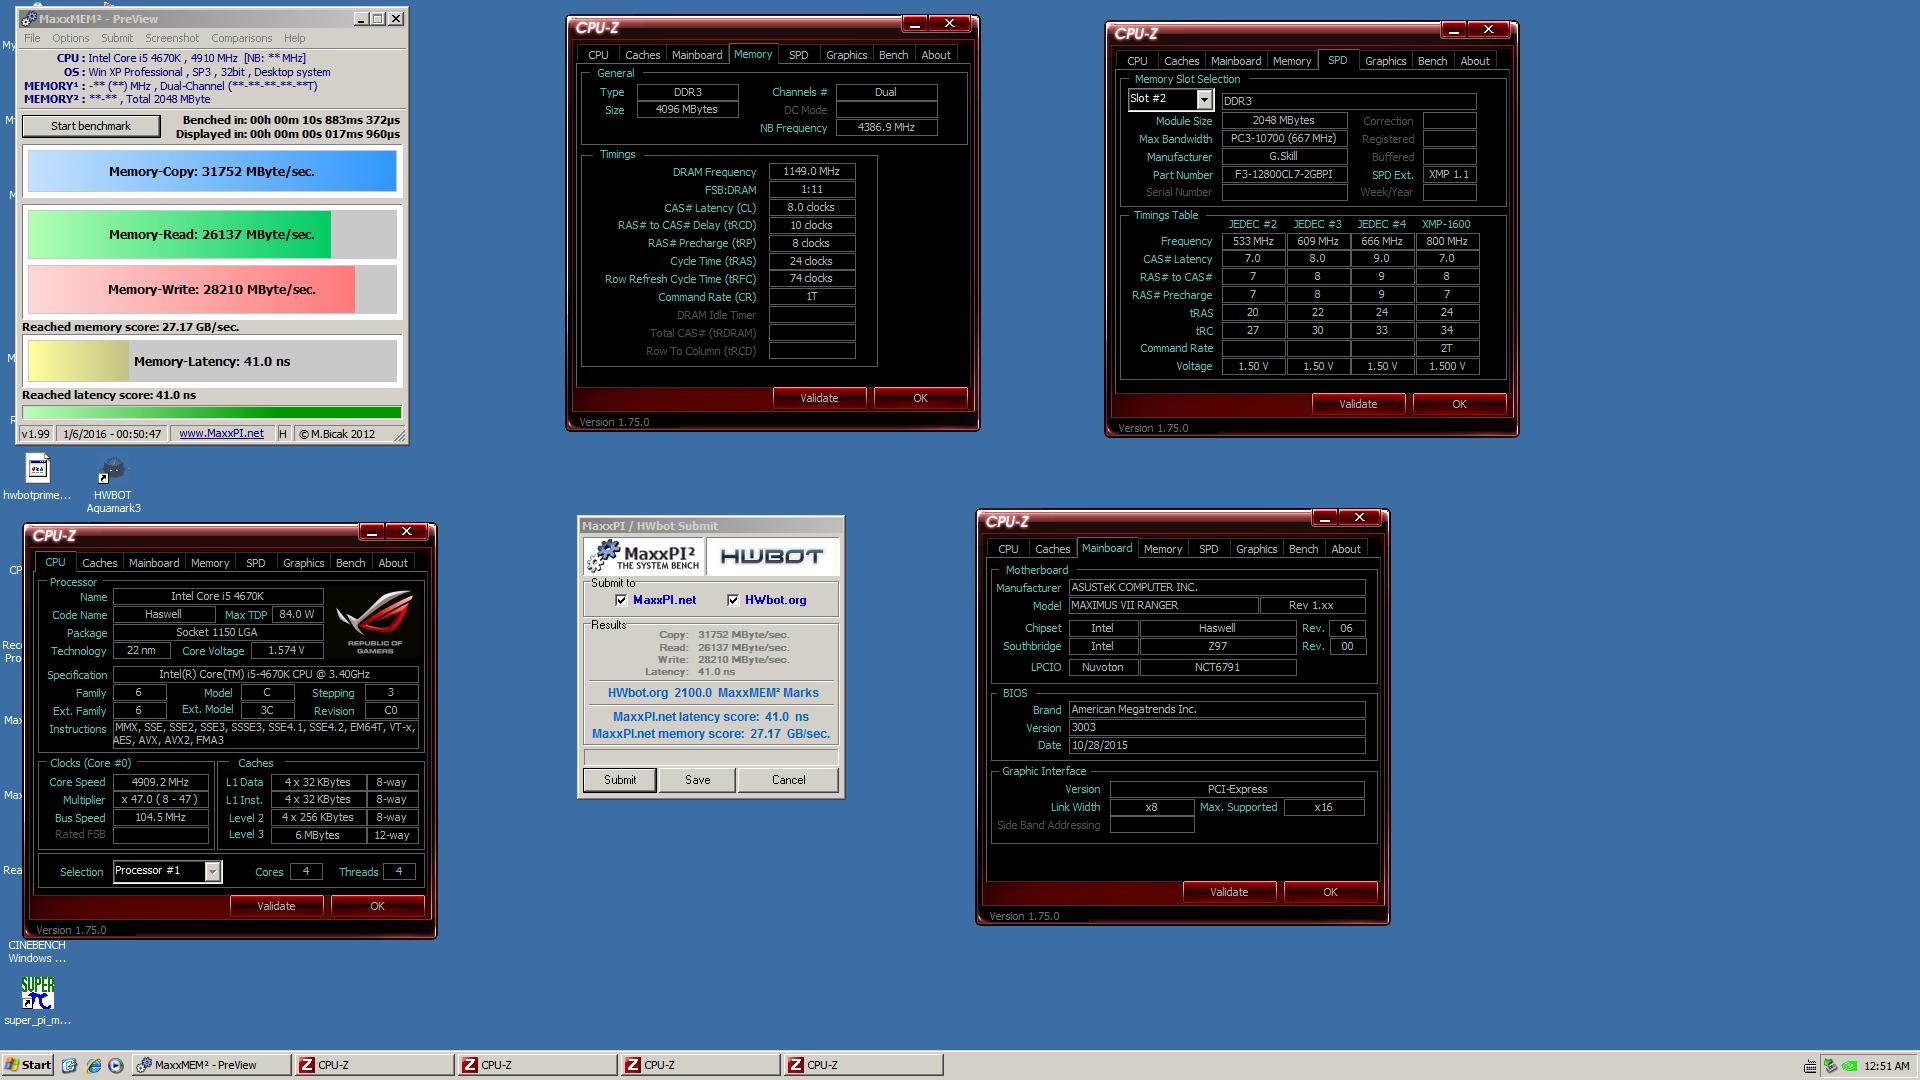The height and width of the screenshot is (1080, 1920).
Task: Click the Safely Remove Hardware tray icon
Action: 1830,1066
